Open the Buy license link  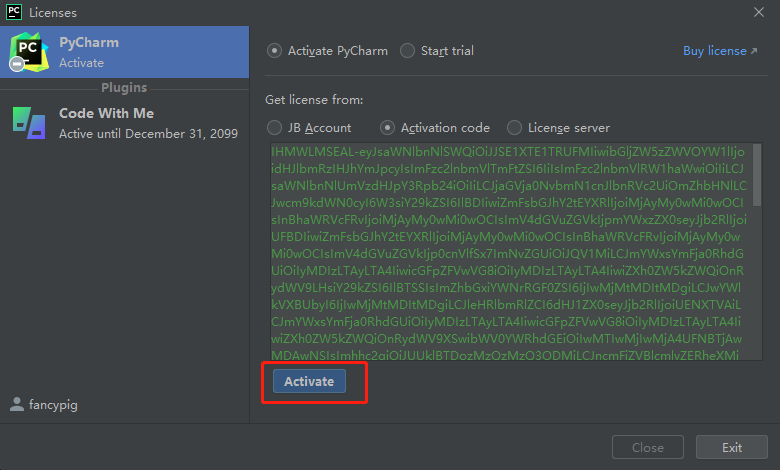coord(714,51)
